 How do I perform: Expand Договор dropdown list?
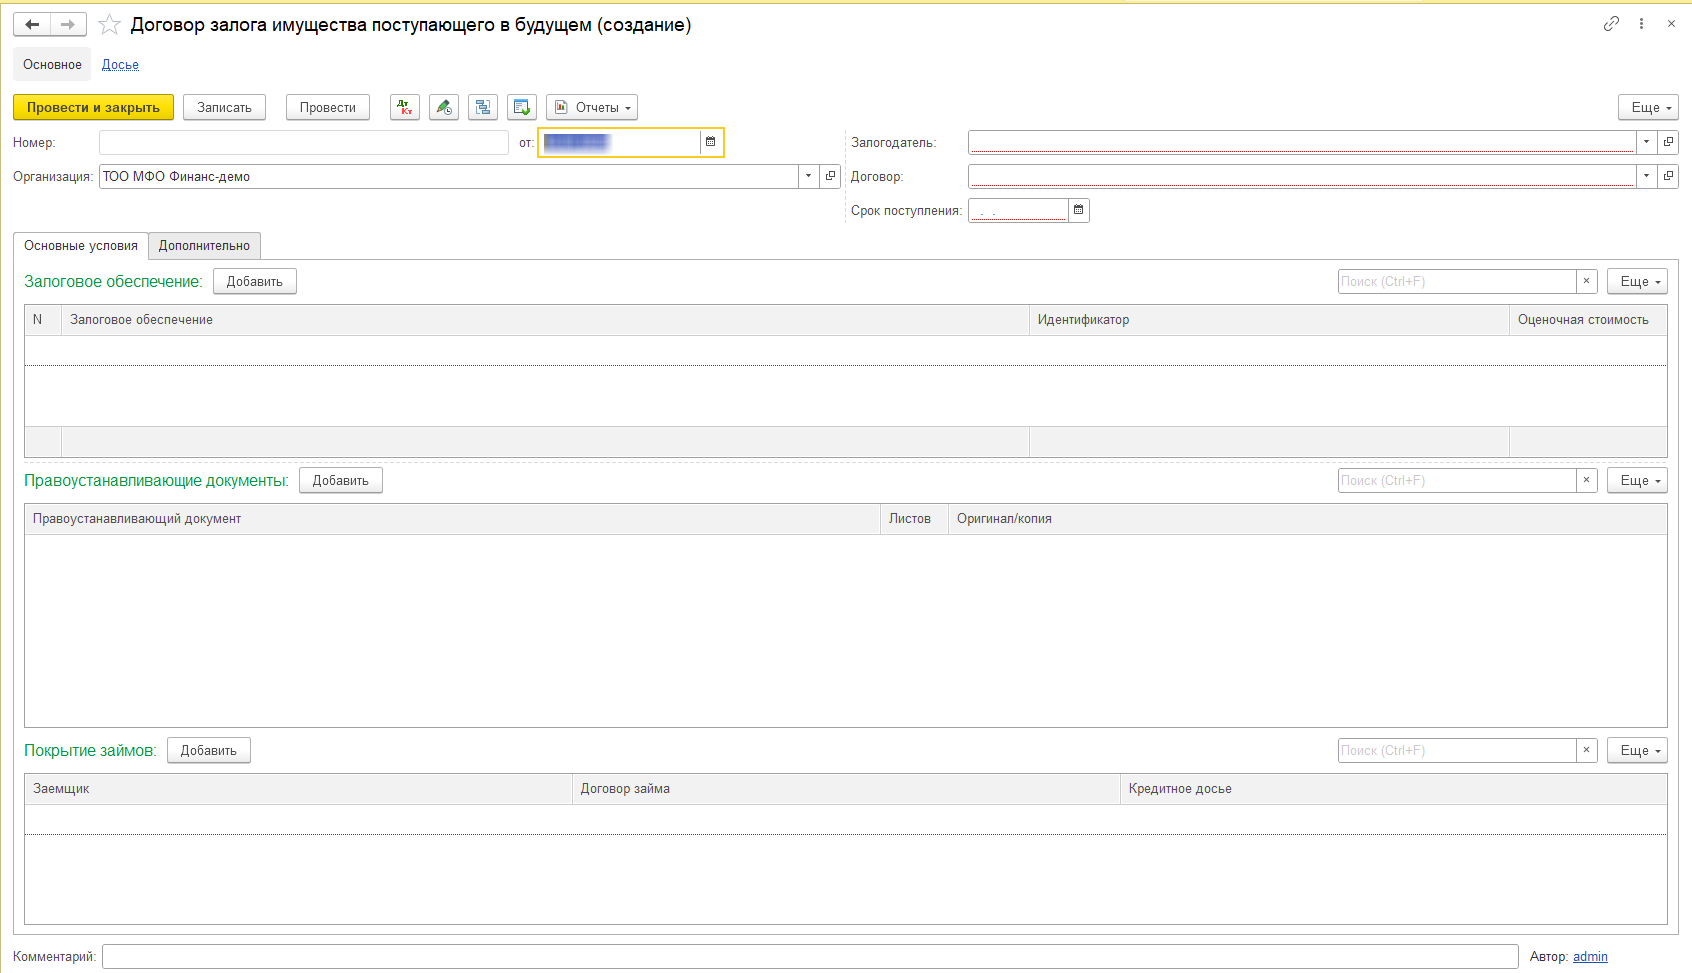pos(1646,176)
